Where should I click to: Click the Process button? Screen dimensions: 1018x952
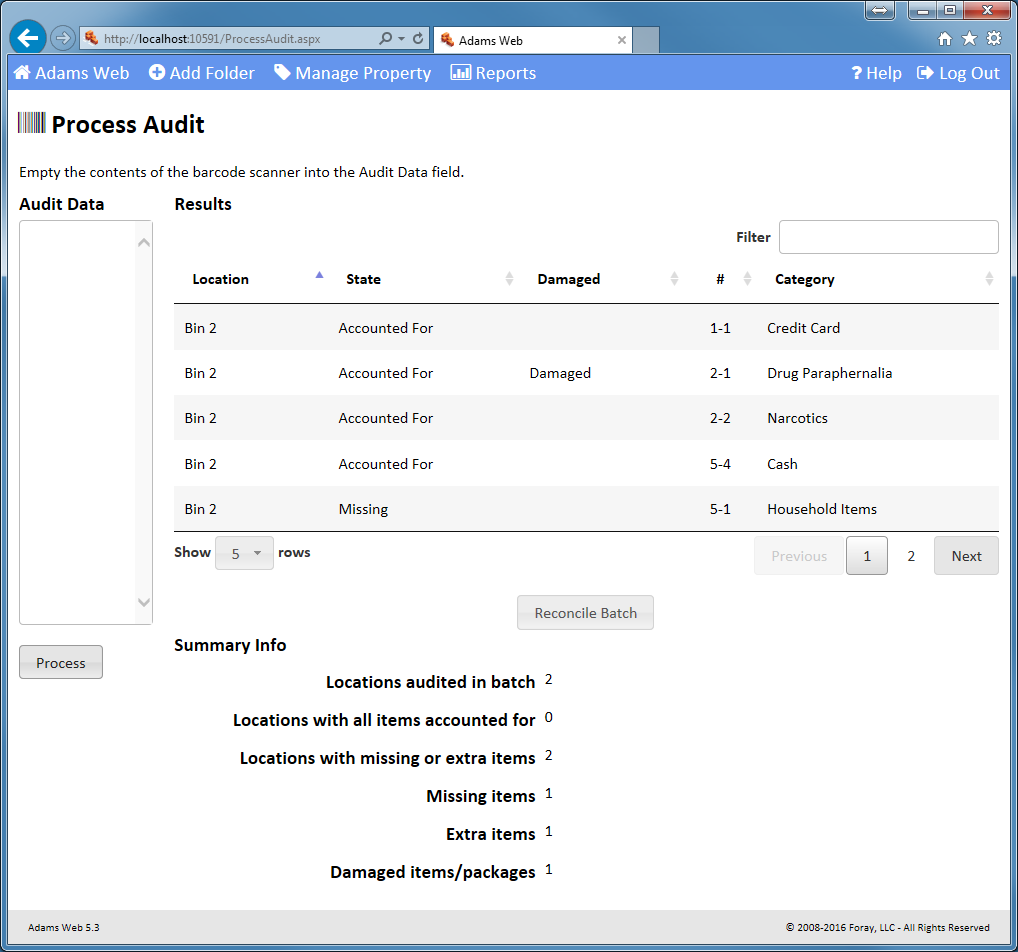pyautogui.click(x=61, y=663)
